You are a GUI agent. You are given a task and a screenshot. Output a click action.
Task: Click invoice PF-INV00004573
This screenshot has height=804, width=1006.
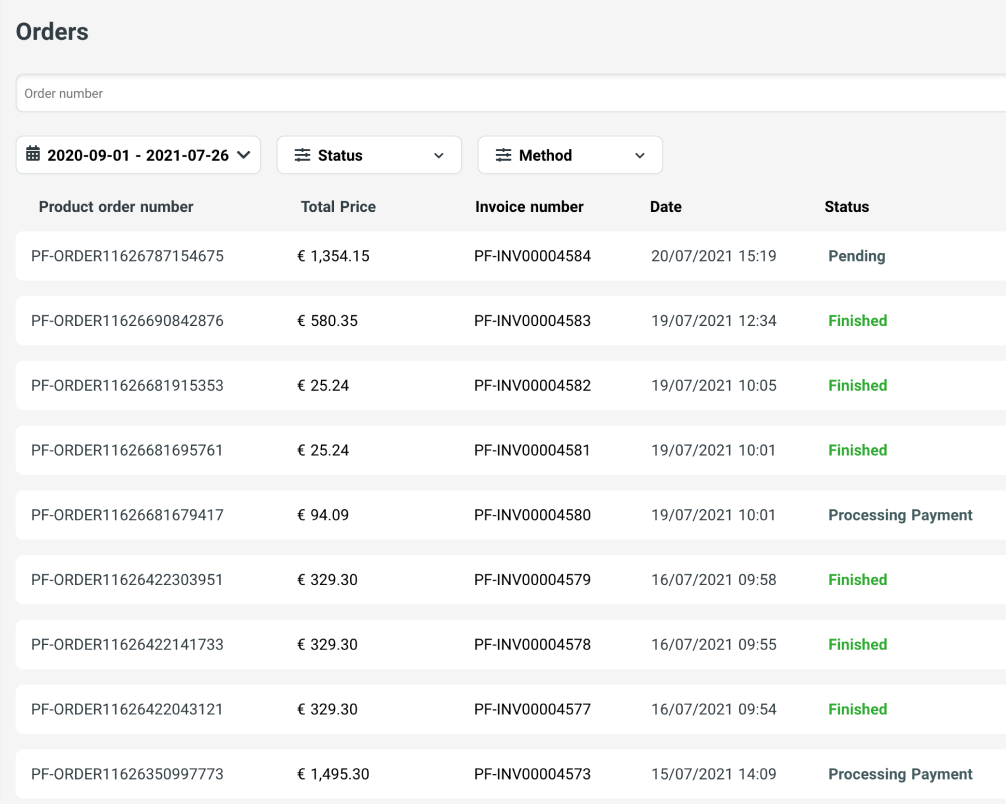[x=533, y=774]
